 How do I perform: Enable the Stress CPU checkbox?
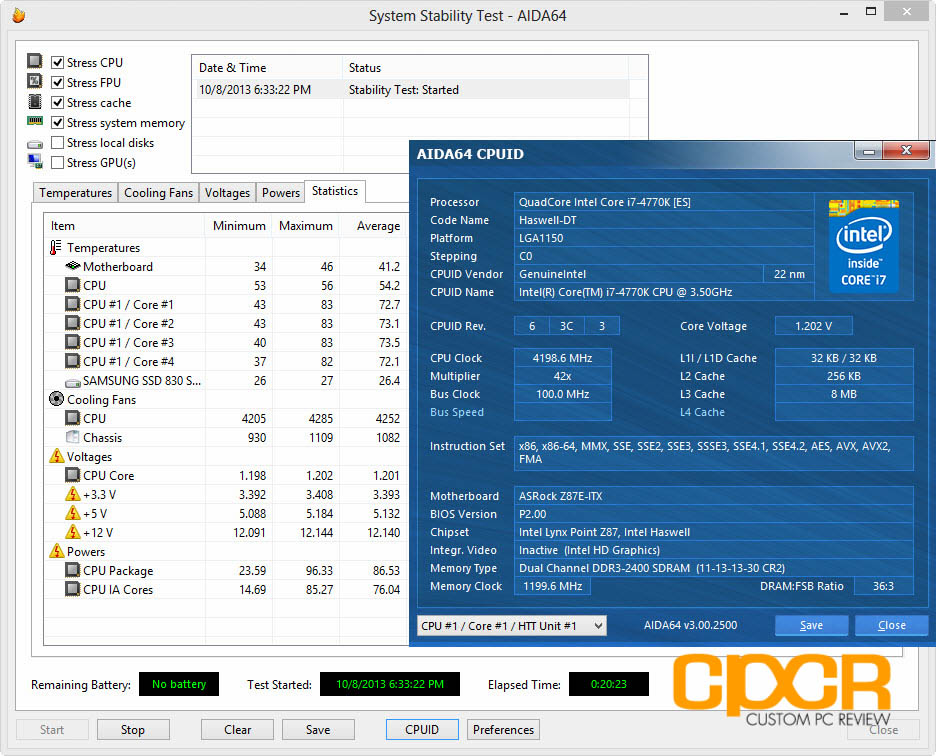point(57,63)
